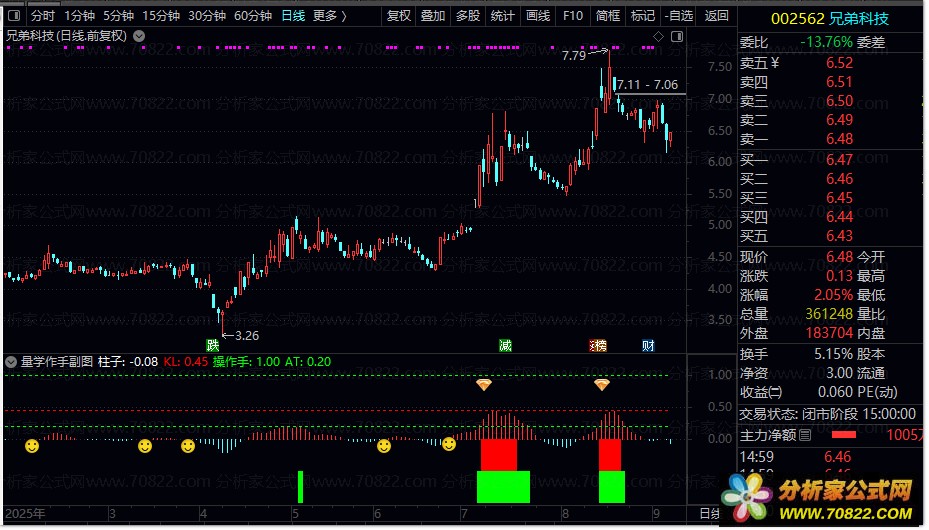Viewport: 929px width, 530px height.
Task: Collapse the 量学作手副图 indicator panel arrow
Action: (11, 362)
